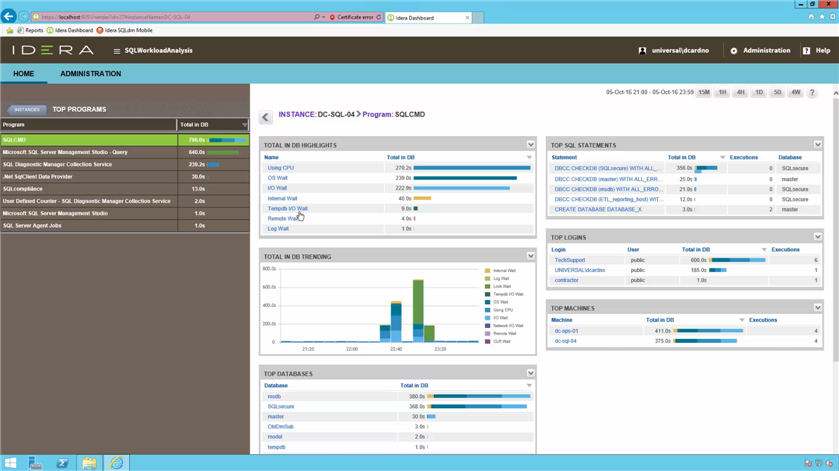Open the Windows Start button

coord(10,463)
